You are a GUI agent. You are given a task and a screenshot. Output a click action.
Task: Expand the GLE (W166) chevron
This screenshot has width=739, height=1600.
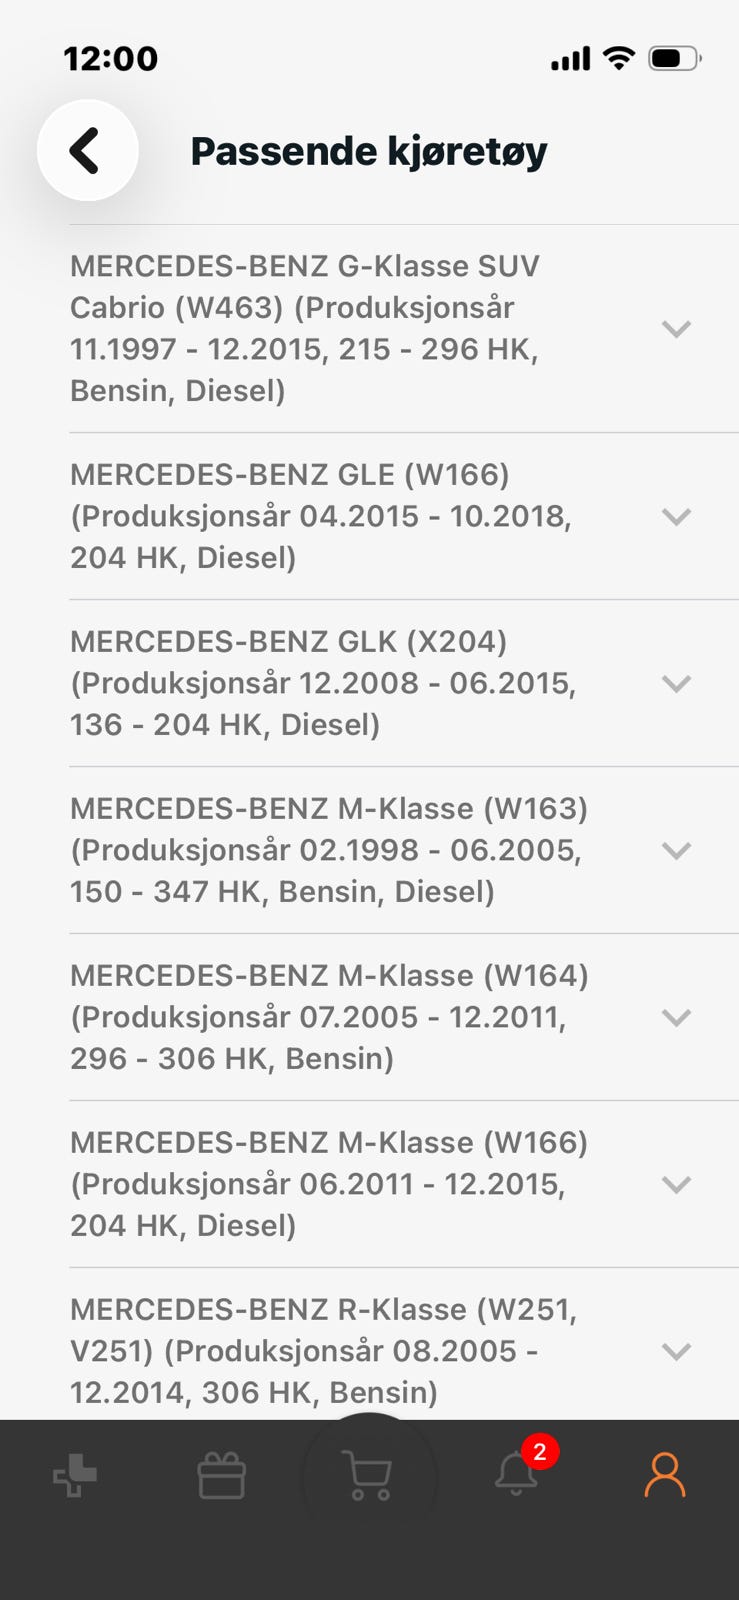(677, 517)
